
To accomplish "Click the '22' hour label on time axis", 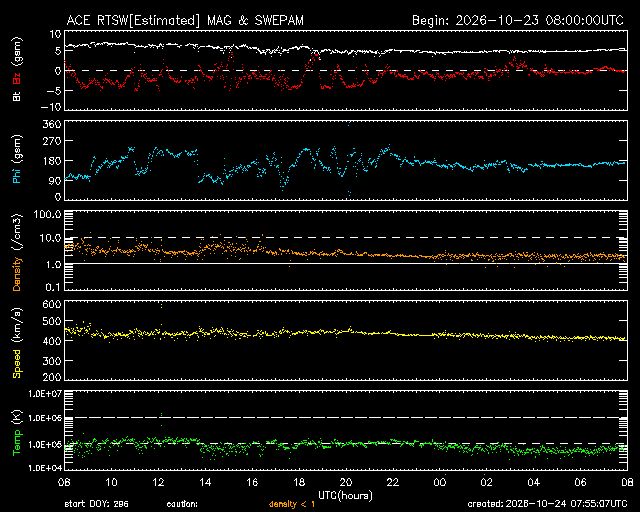I will 393,483.
